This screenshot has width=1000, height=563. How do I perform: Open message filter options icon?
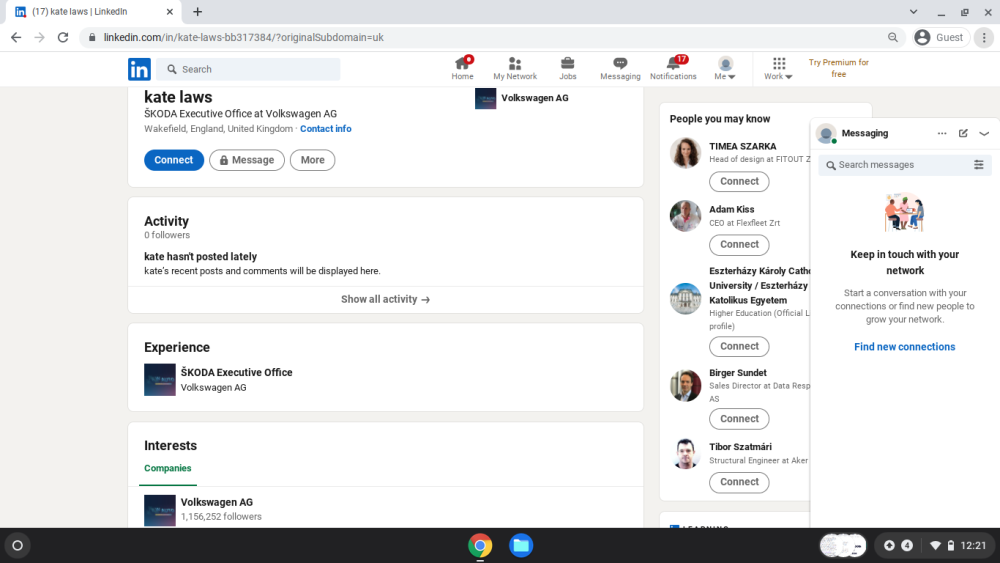[x=978, y=165]
